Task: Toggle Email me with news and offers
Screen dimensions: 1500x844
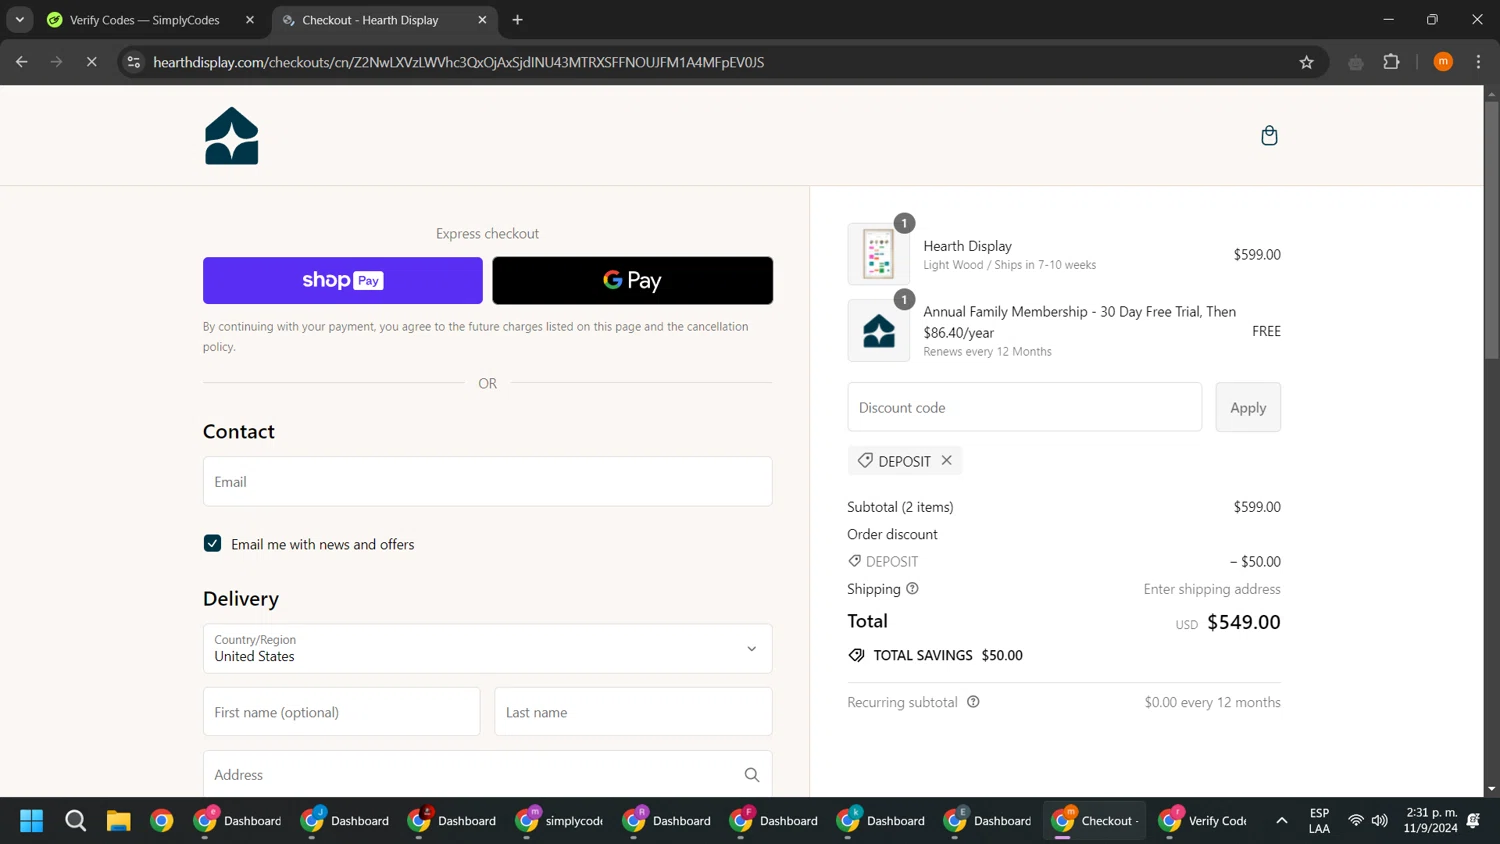Action: [212, 543]
